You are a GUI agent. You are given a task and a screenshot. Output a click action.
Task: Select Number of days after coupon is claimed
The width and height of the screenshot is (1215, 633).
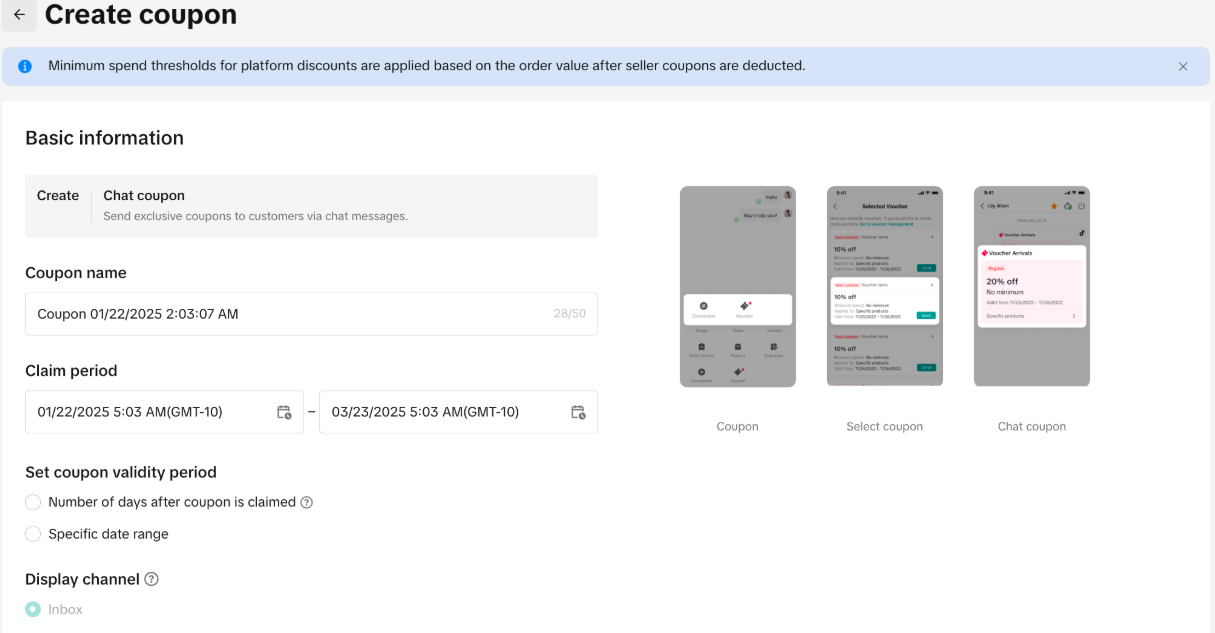[34, 502]
